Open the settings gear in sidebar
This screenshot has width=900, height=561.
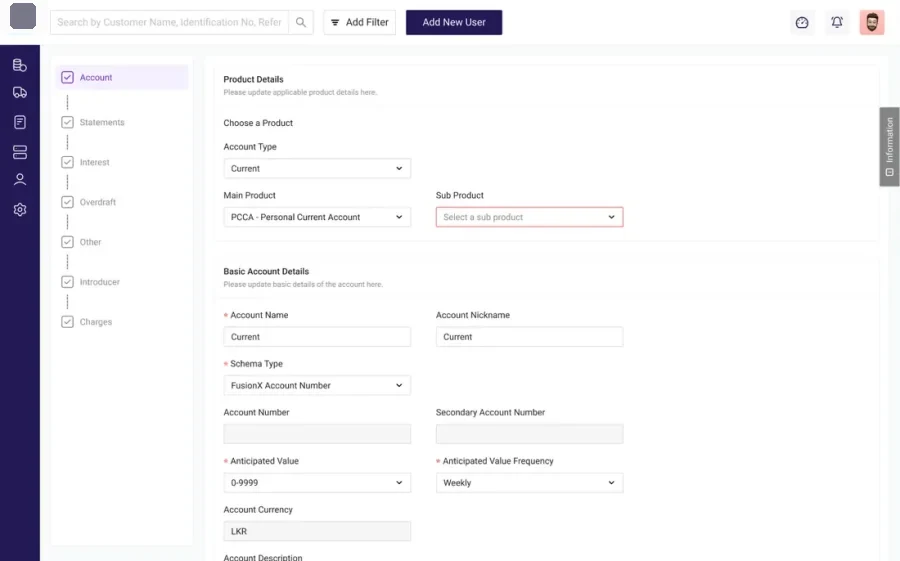(x=20, y=210)
